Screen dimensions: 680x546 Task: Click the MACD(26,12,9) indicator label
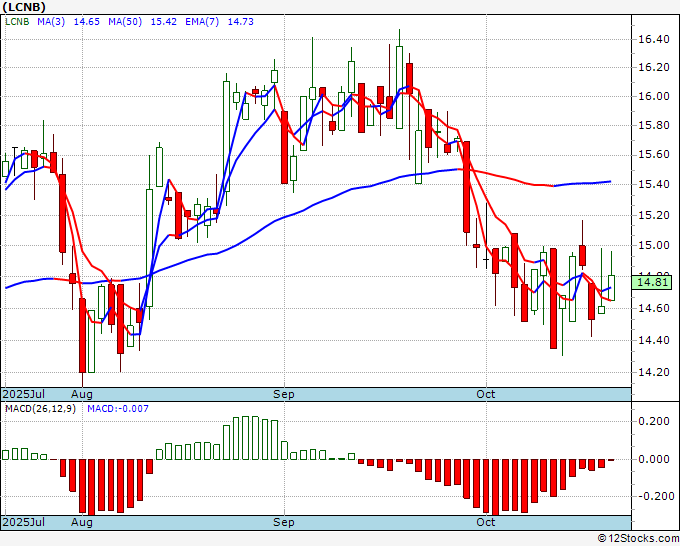tap(40, 409)
